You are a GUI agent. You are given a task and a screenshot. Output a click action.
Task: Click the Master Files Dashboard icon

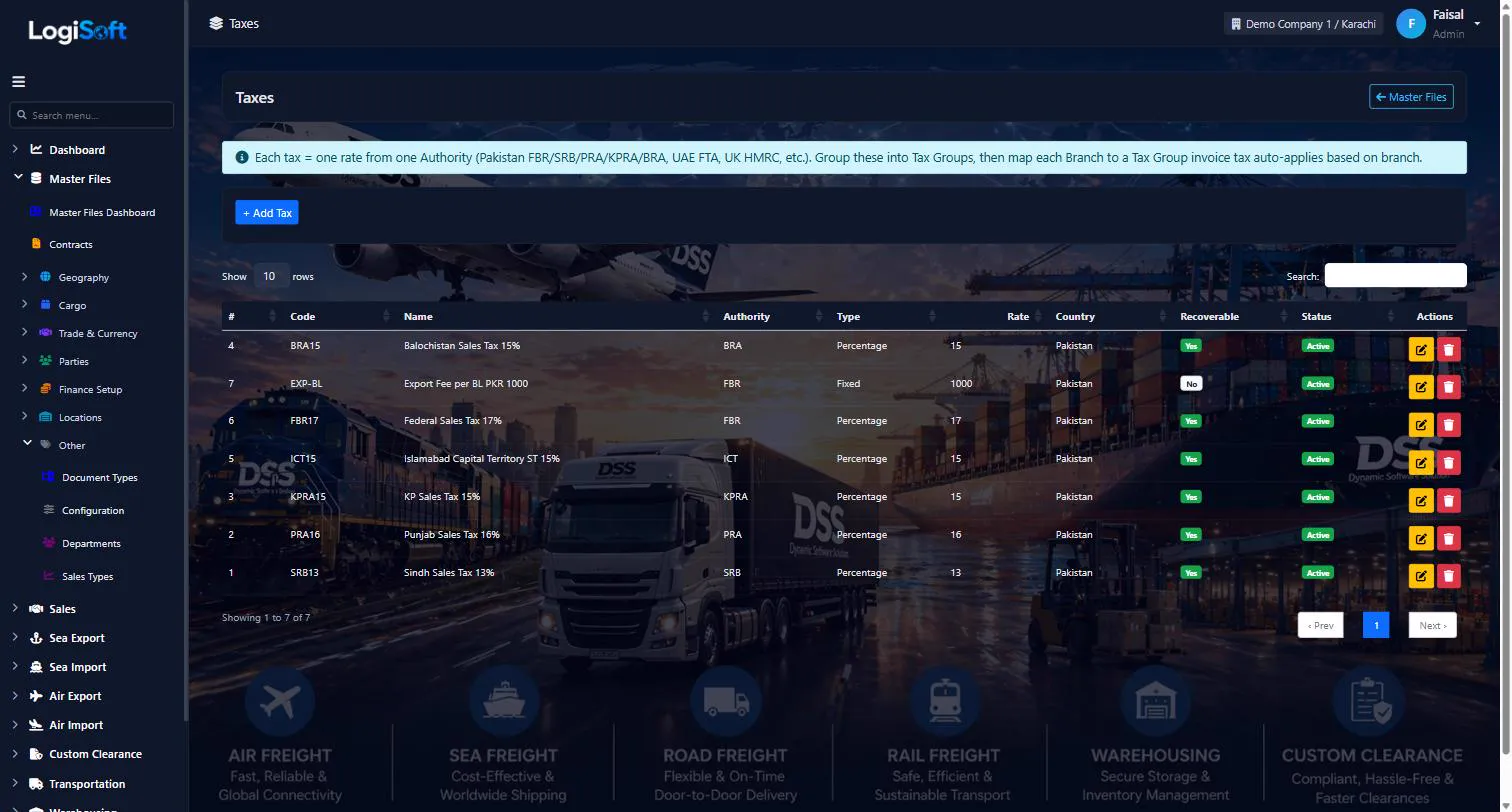[x=36, y=212]
